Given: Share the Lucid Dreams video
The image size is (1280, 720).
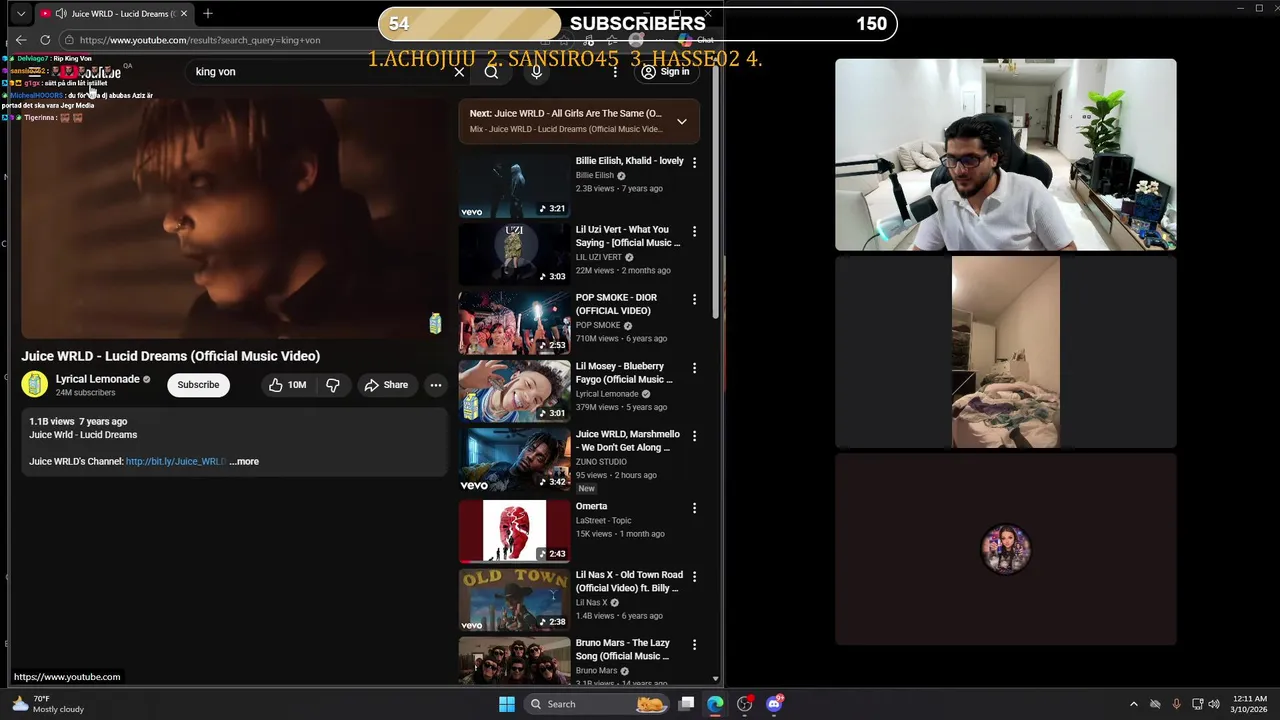Looking at the screenshot, I should tap(386, 385).
